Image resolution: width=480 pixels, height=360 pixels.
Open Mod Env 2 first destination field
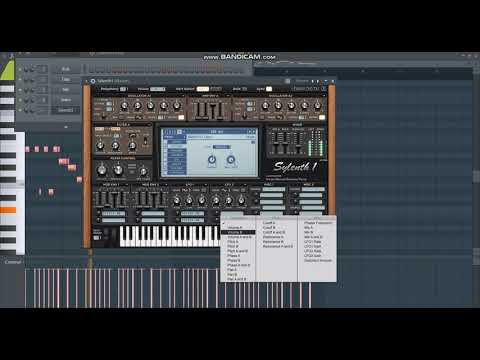tap(153, 213)
